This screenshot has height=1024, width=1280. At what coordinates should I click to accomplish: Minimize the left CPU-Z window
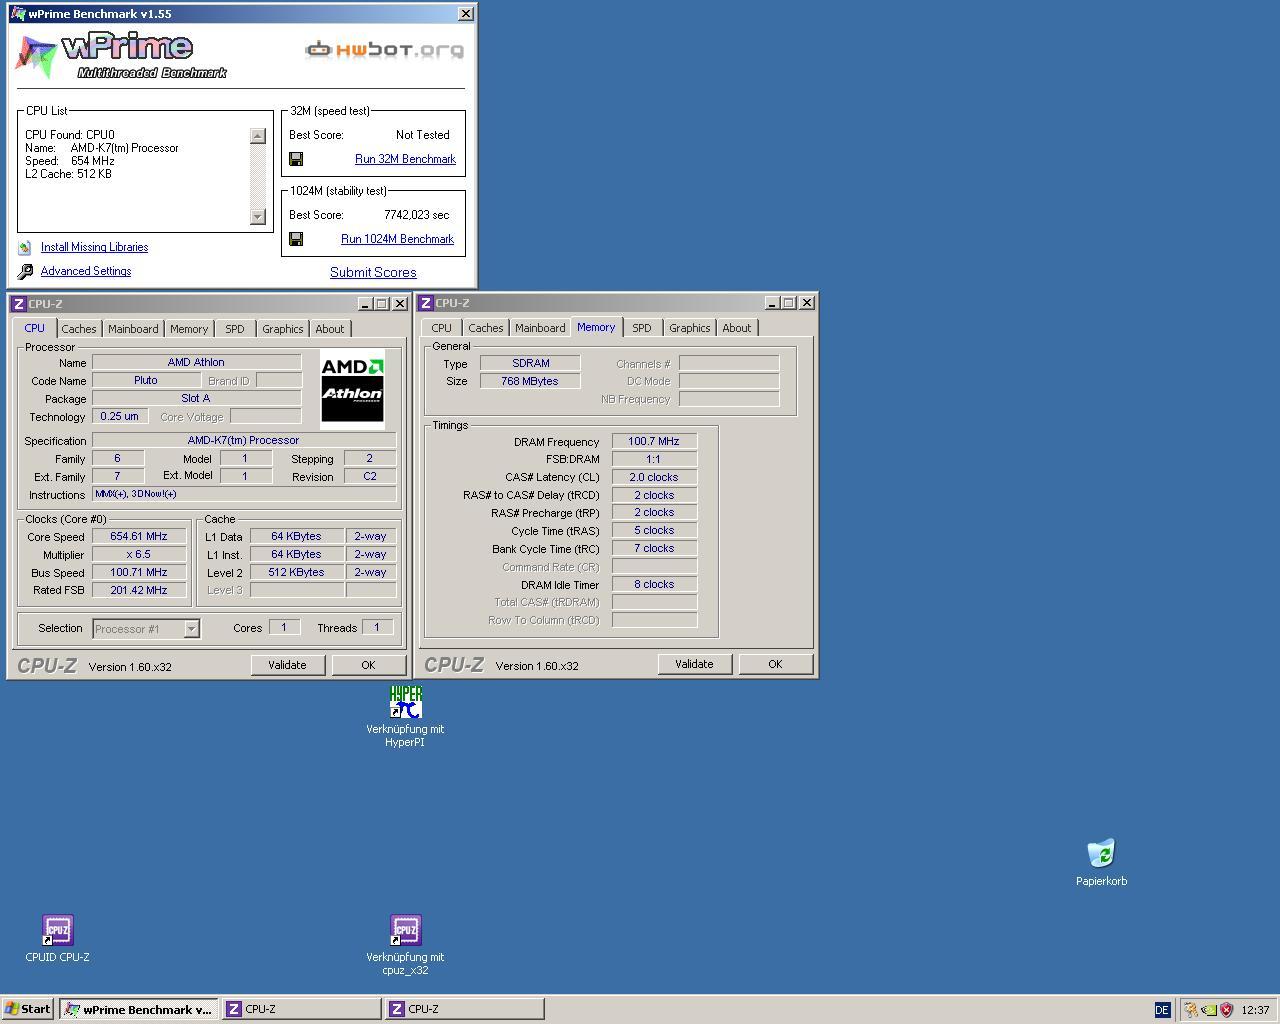click(x=366, y=303)
